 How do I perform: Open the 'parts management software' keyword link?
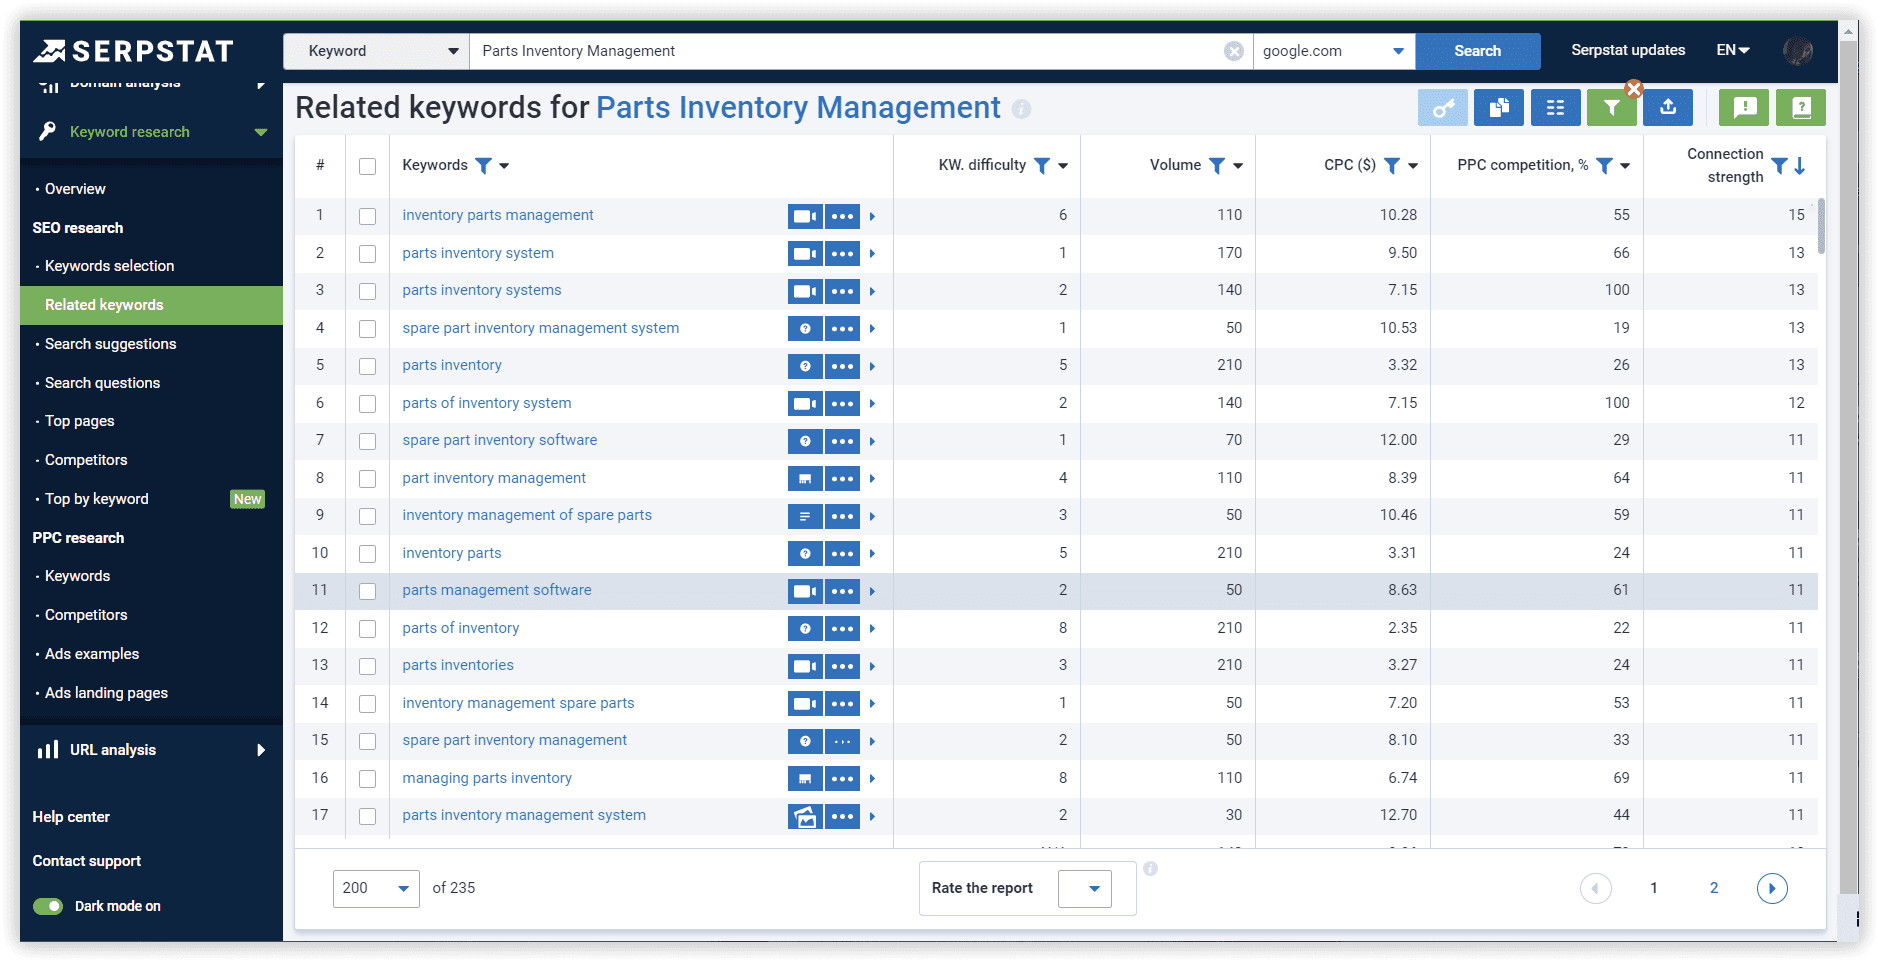496,590
